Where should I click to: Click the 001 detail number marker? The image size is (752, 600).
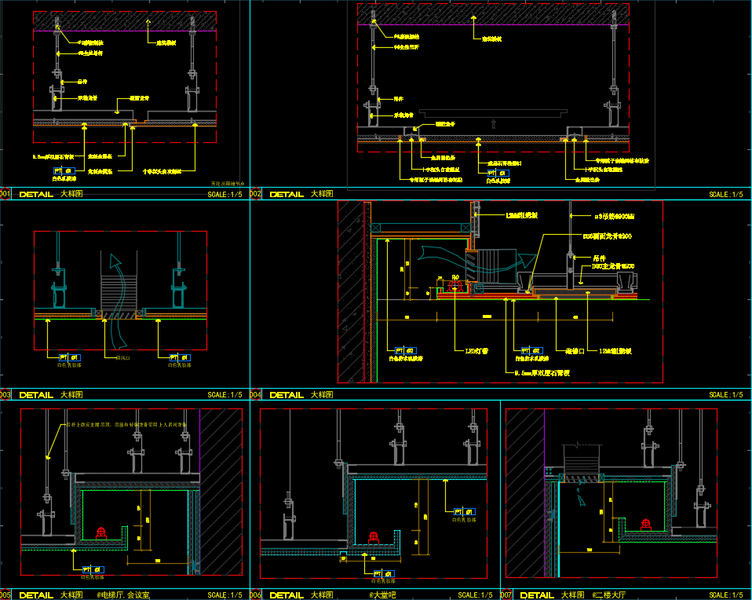[4, 194]
